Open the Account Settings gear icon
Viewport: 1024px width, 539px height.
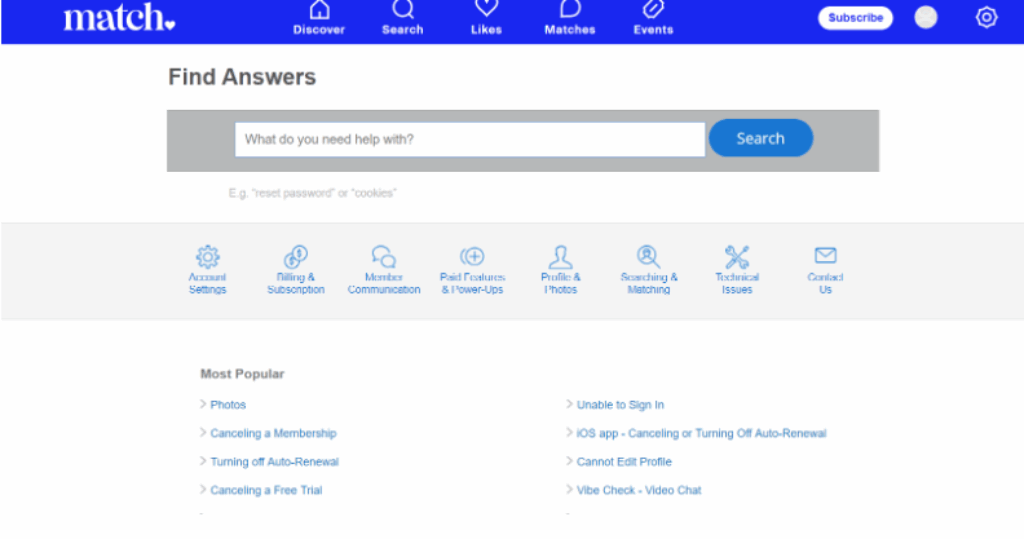207,257
